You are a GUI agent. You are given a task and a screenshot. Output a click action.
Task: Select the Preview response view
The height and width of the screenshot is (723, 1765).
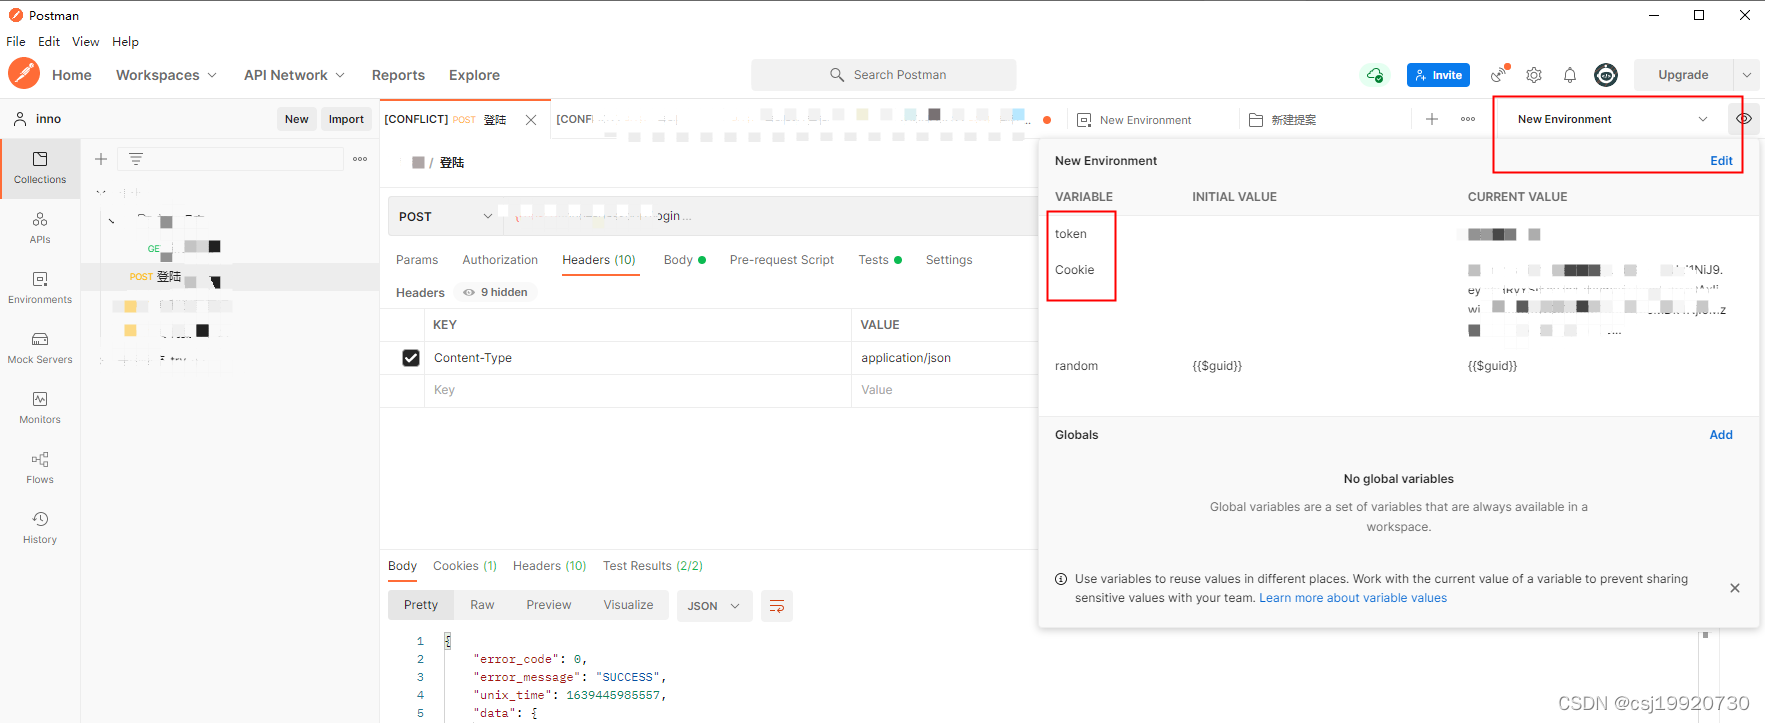(x=549, y=605)
